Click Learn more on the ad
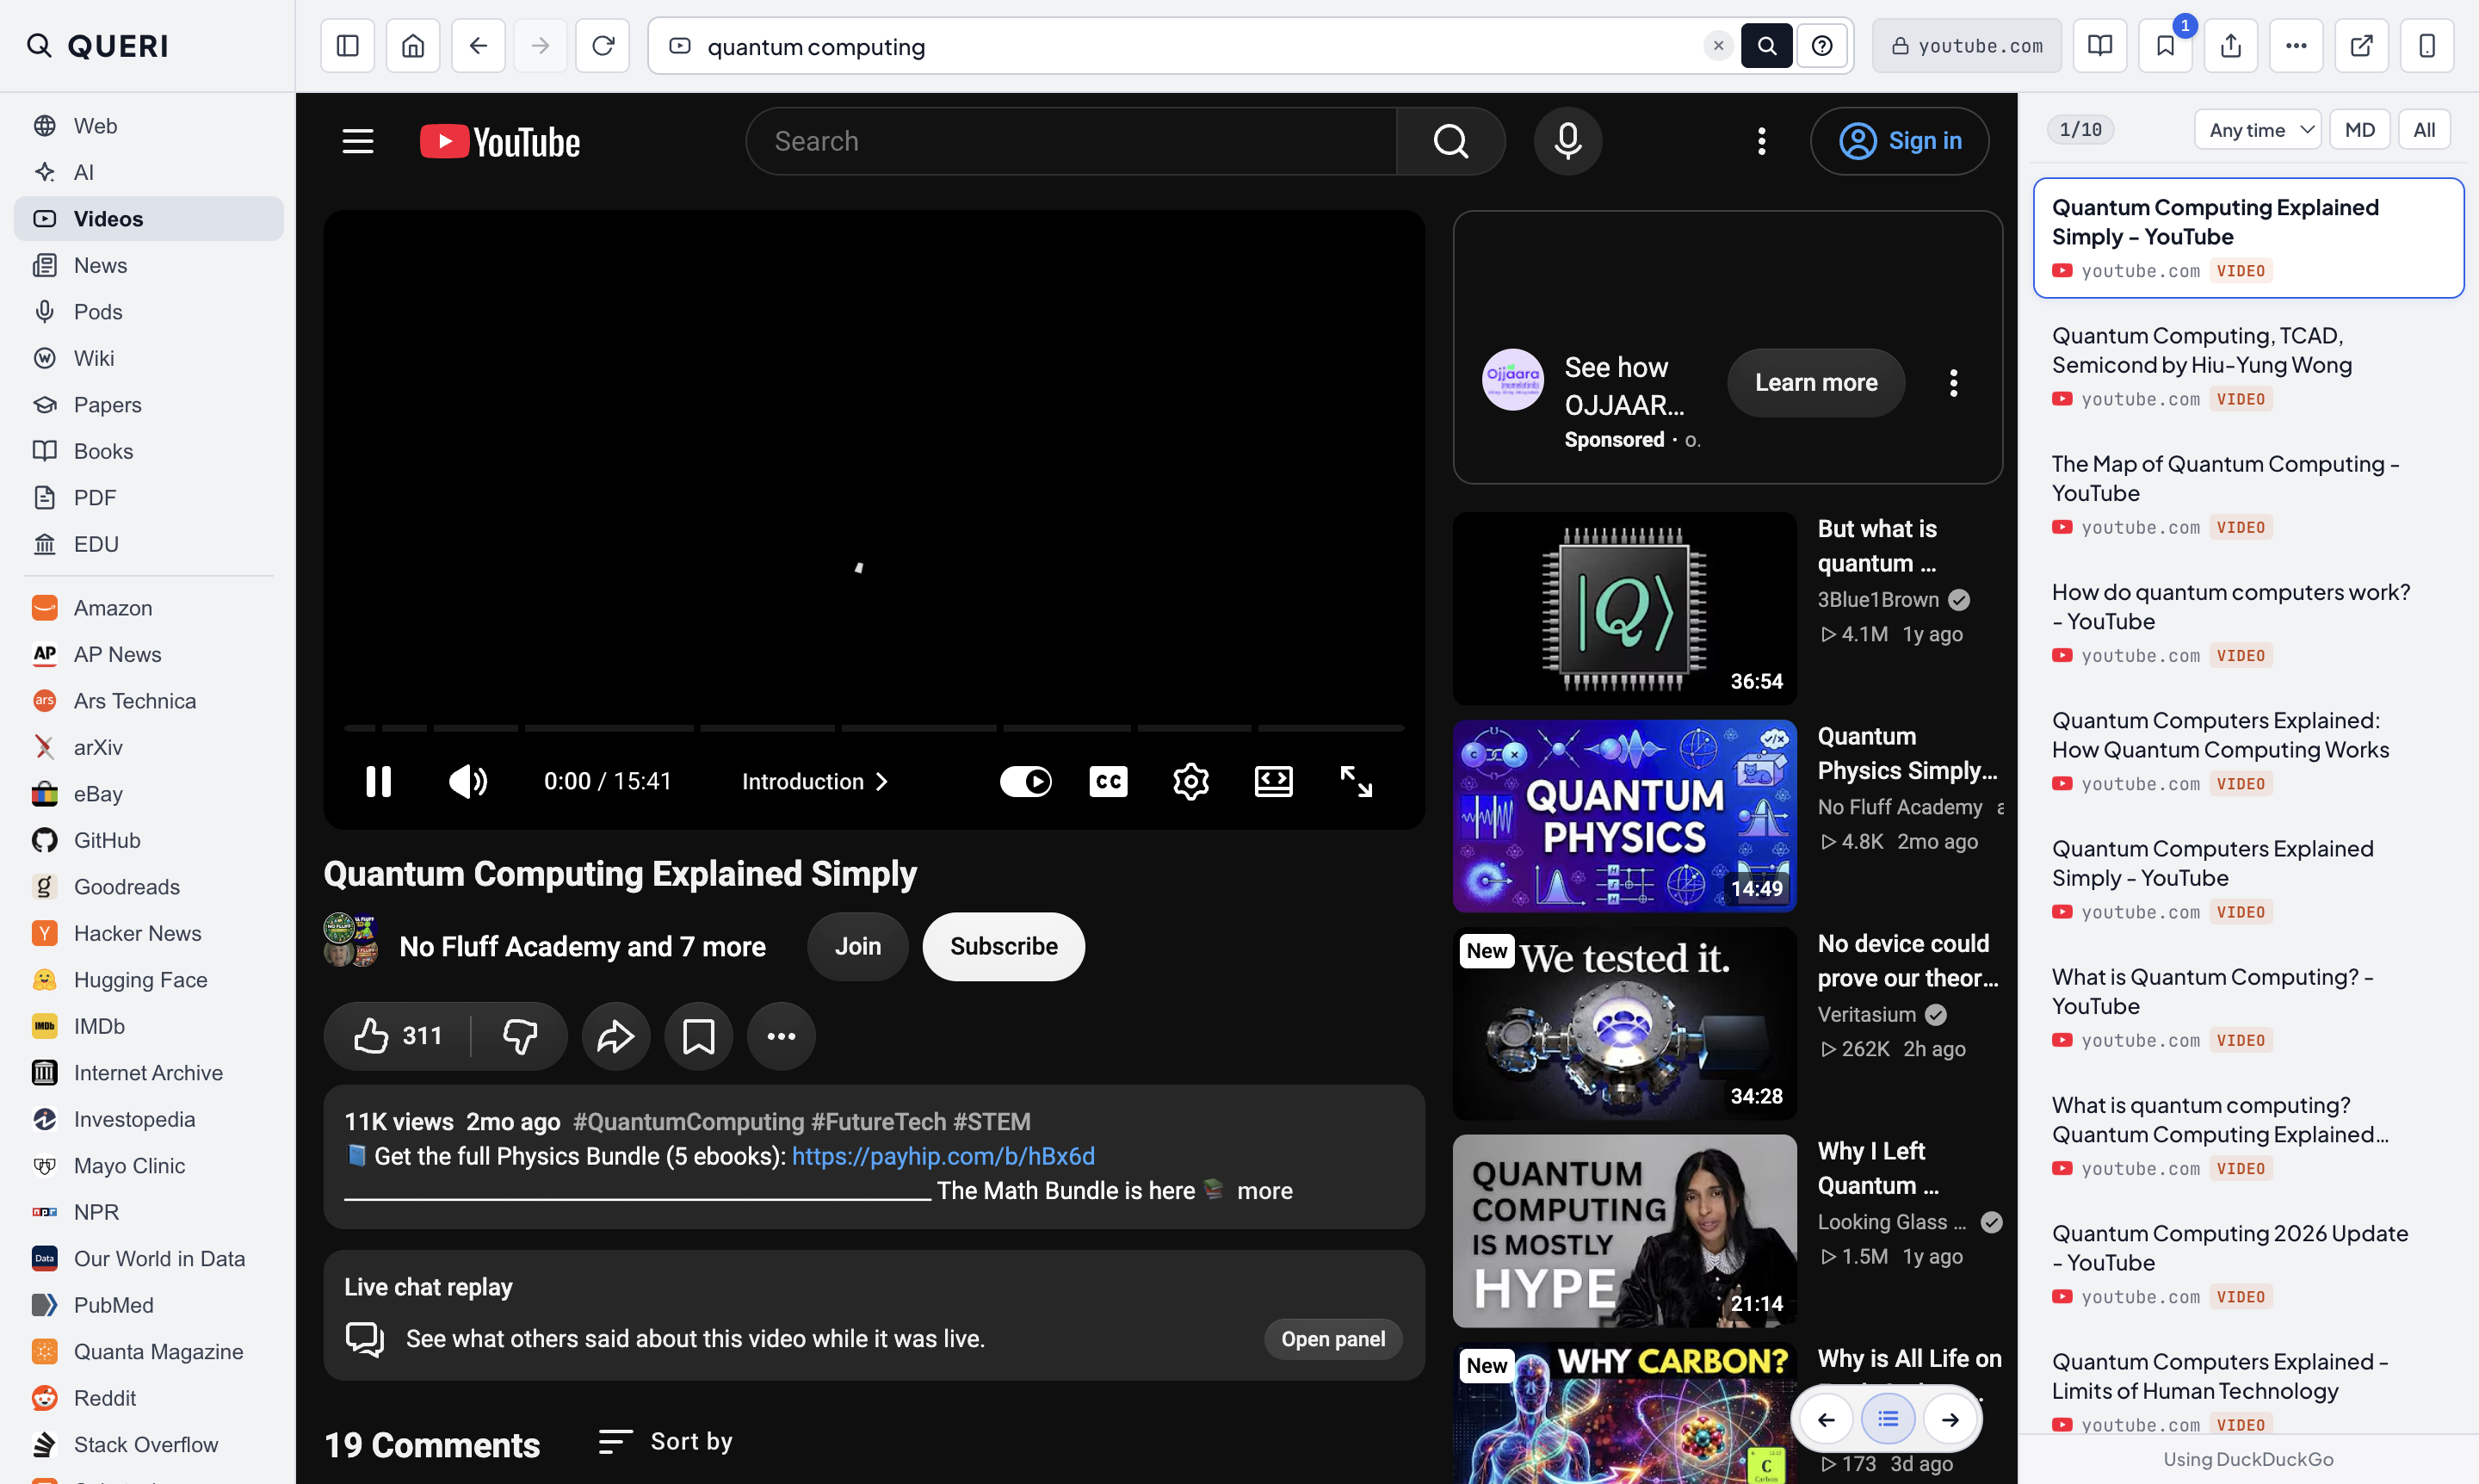Viewport: 2479px width, 1484px height. [x=1815, y=382]
